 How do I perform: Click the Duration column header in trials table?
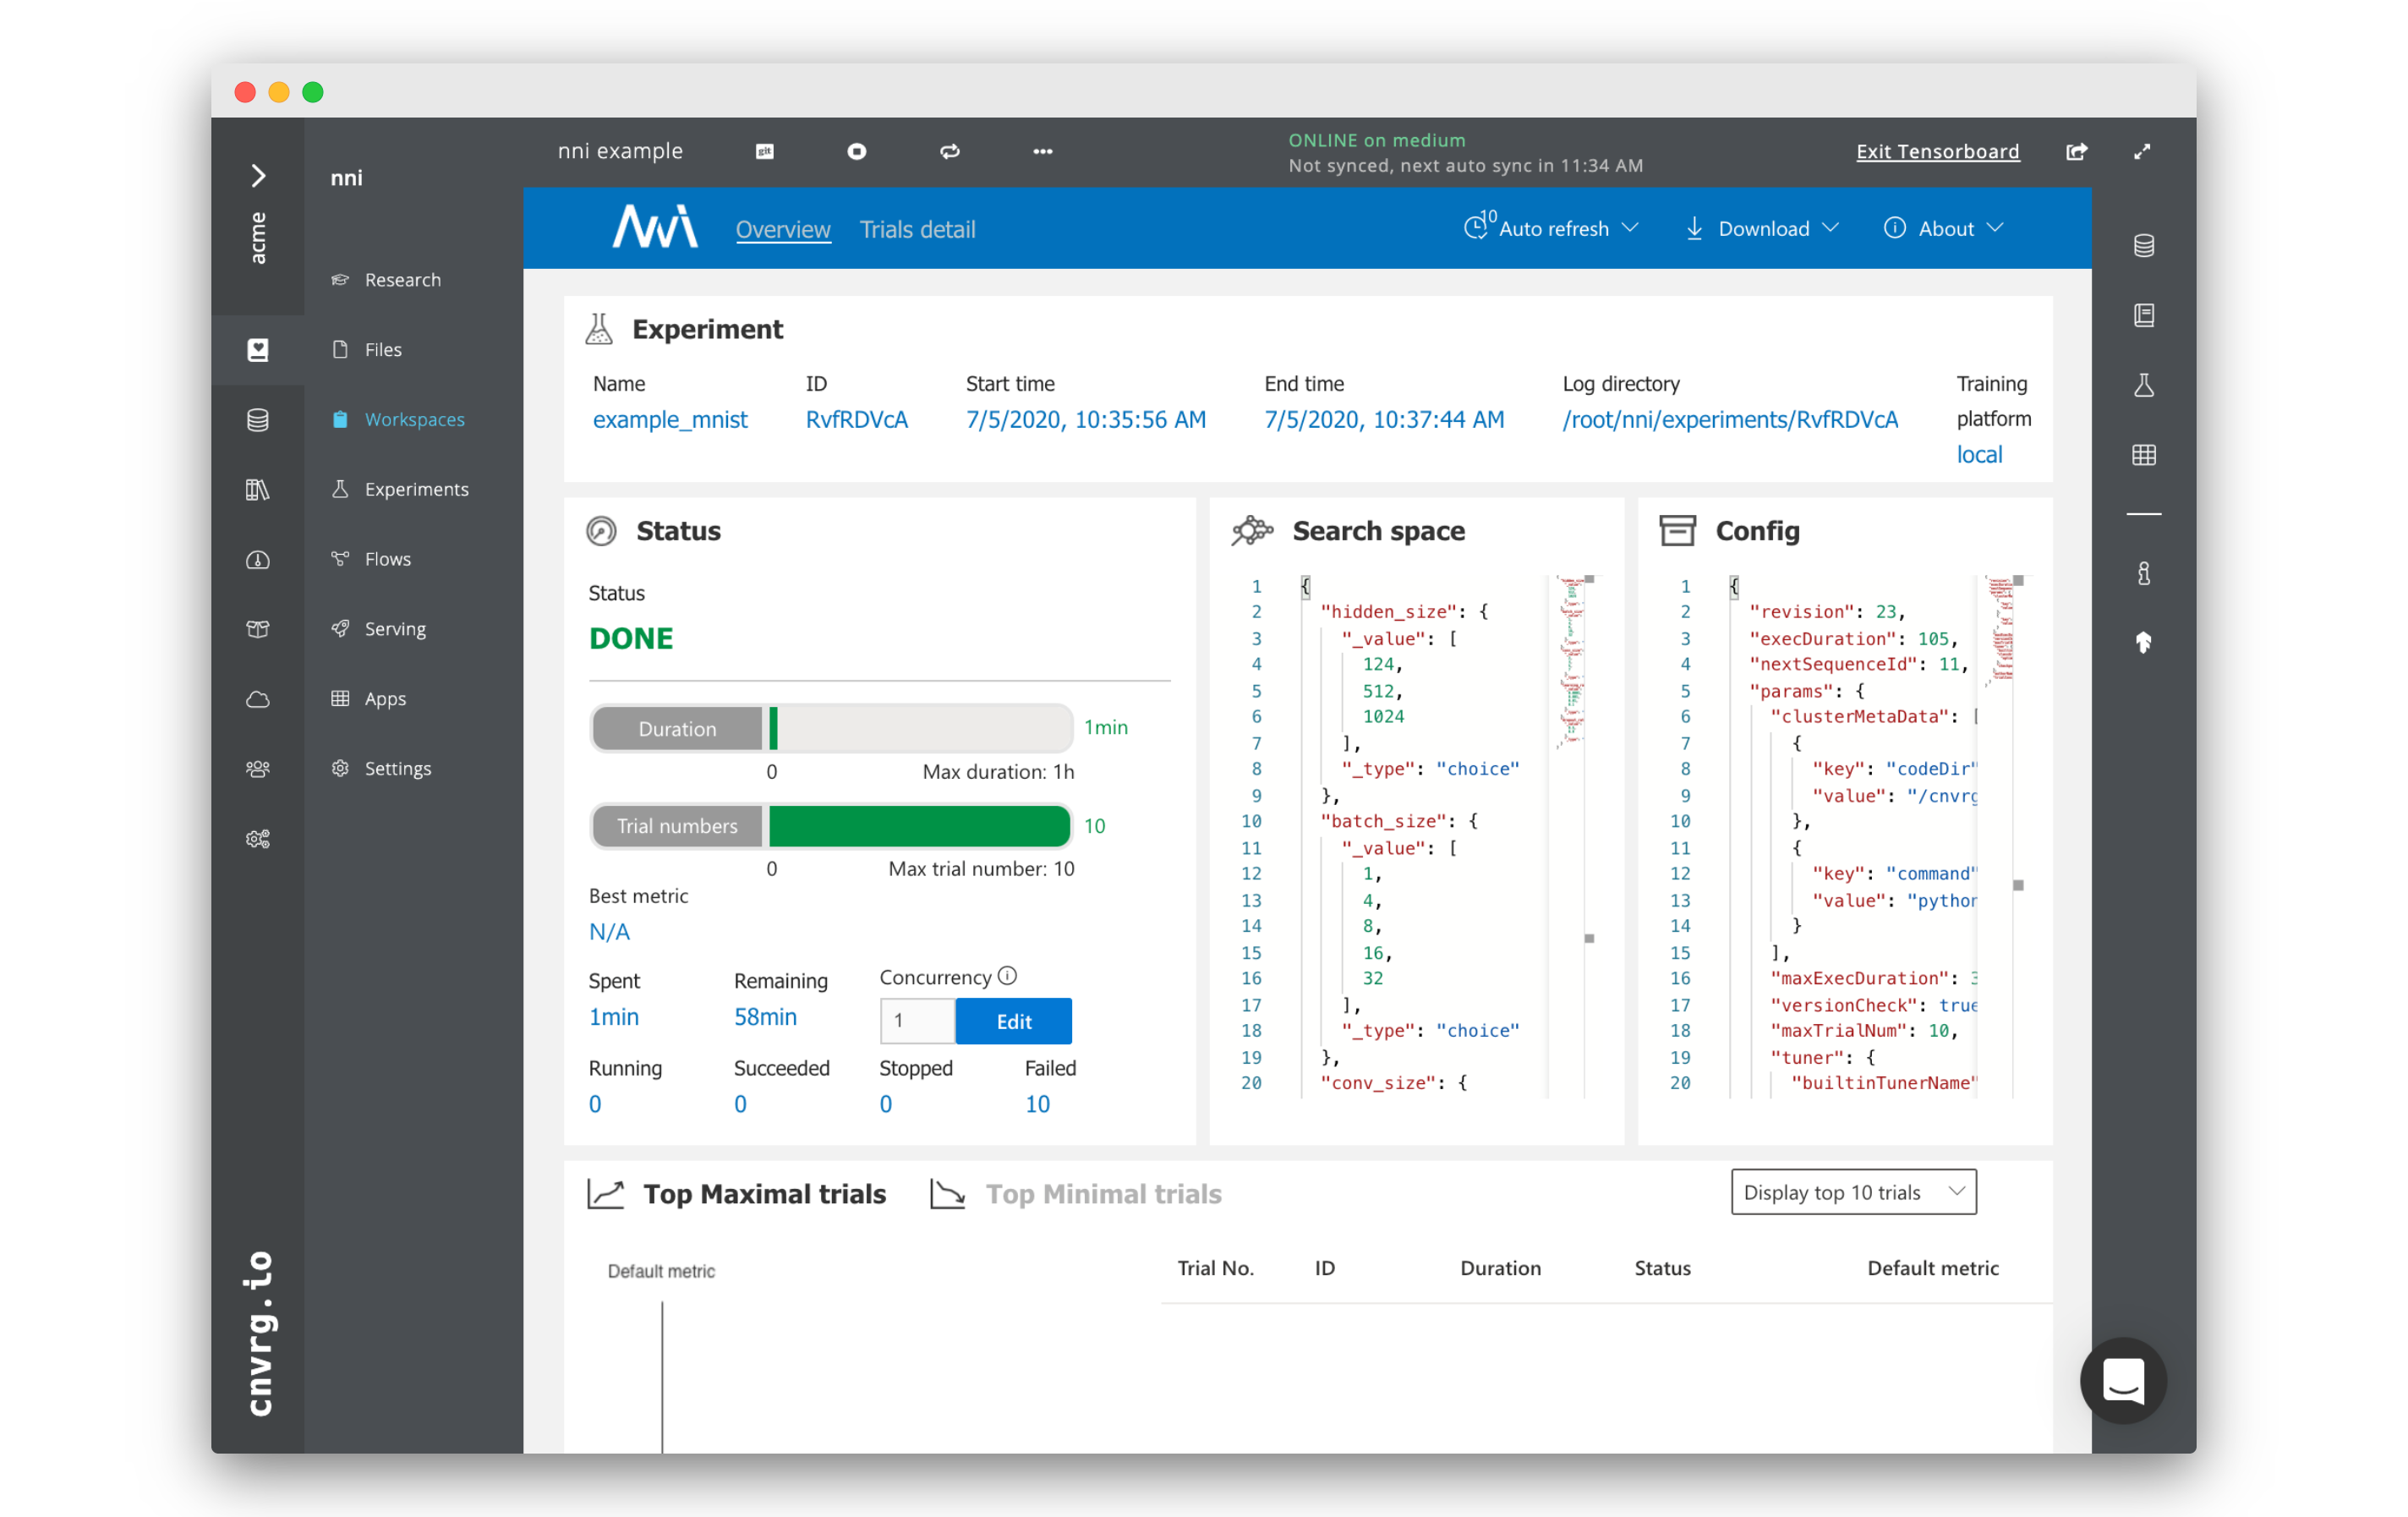[x=1500, y=1268]
